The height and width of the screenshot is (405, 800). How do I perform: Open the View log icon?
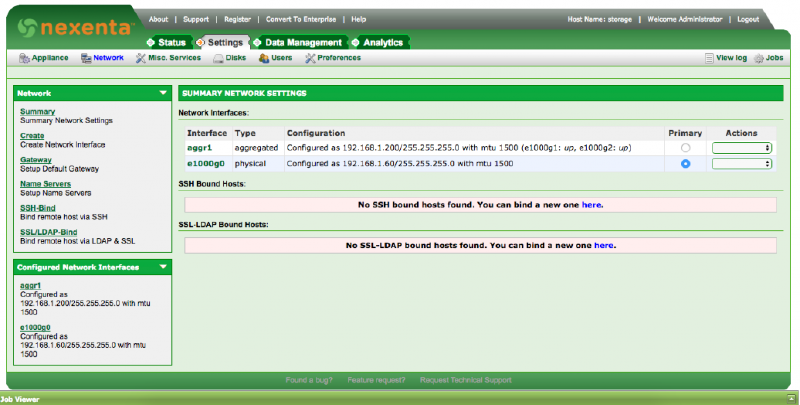click(x=709, y=59)
